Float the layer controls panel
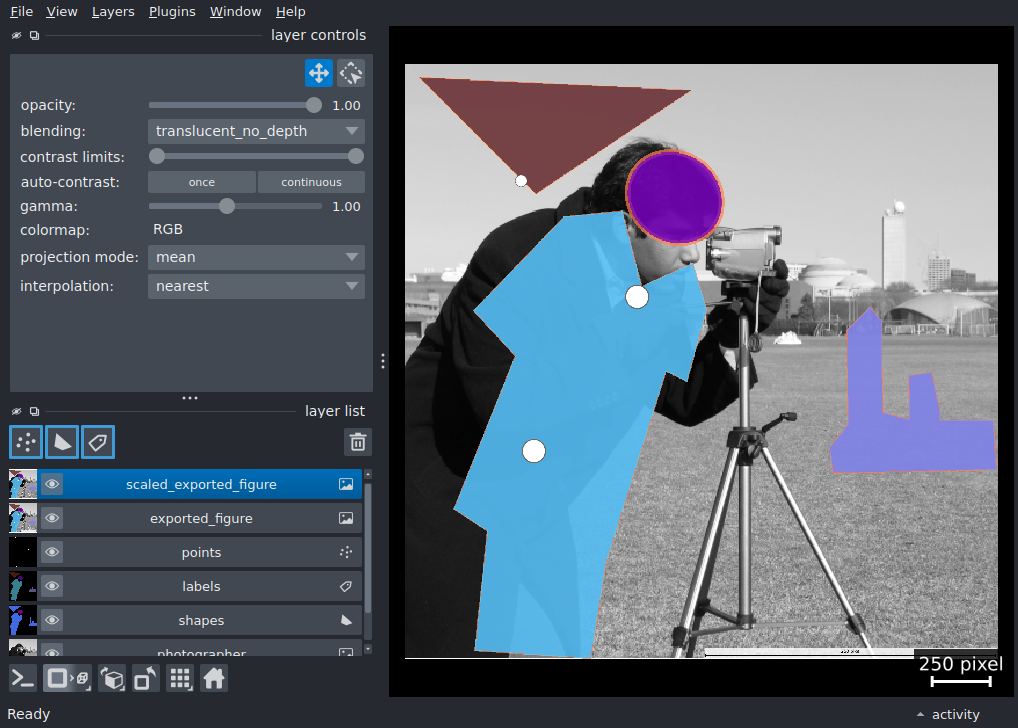Screen dimensions: 1018x728 click(34, 35)
